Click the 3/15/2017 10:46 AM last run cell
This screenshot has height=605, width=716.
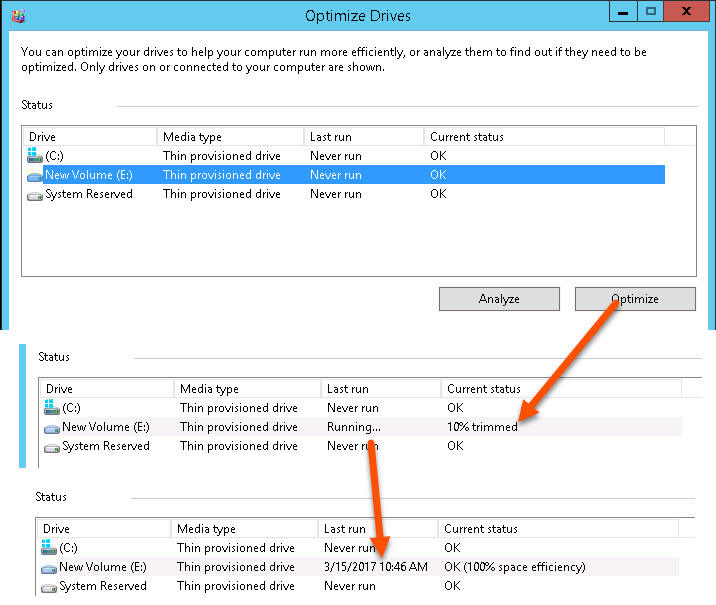[x=375, y=567]
